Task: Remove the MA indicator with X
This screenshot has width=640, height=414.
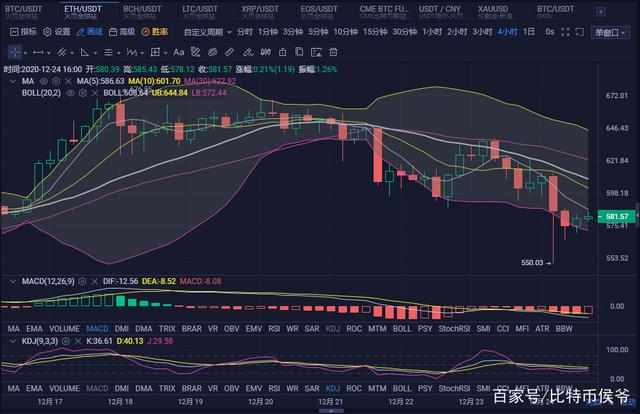Action: click(x=68, y=81)
